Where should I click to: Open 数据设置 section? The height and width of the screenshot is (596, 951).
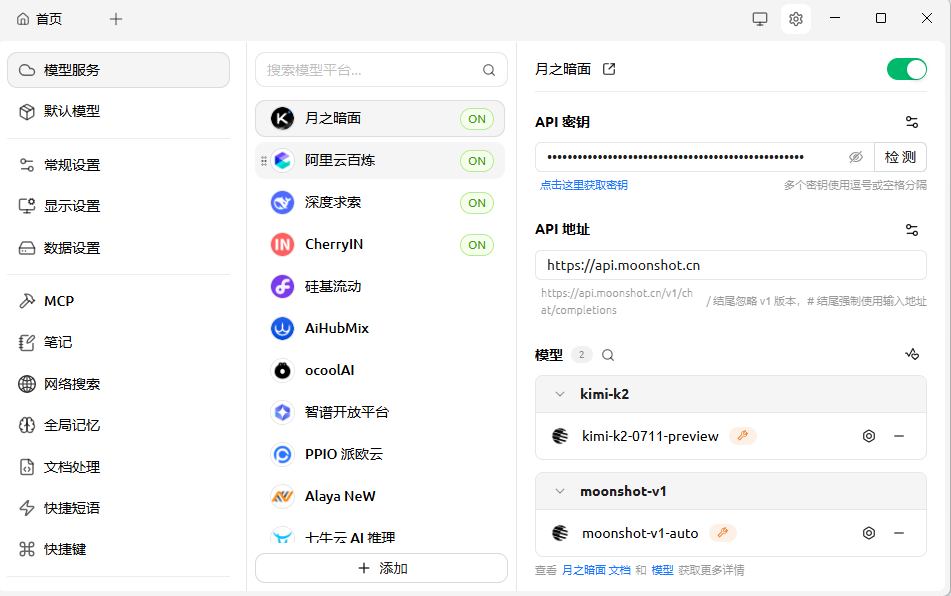pyautogui.click(x=118, y=248)
